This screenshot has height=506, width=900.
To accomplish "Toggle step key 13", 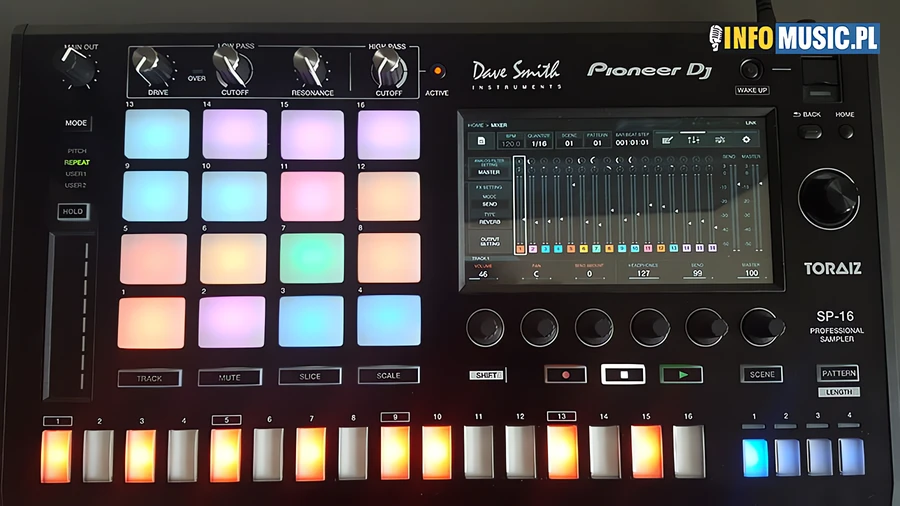I will tap(562, 451).
